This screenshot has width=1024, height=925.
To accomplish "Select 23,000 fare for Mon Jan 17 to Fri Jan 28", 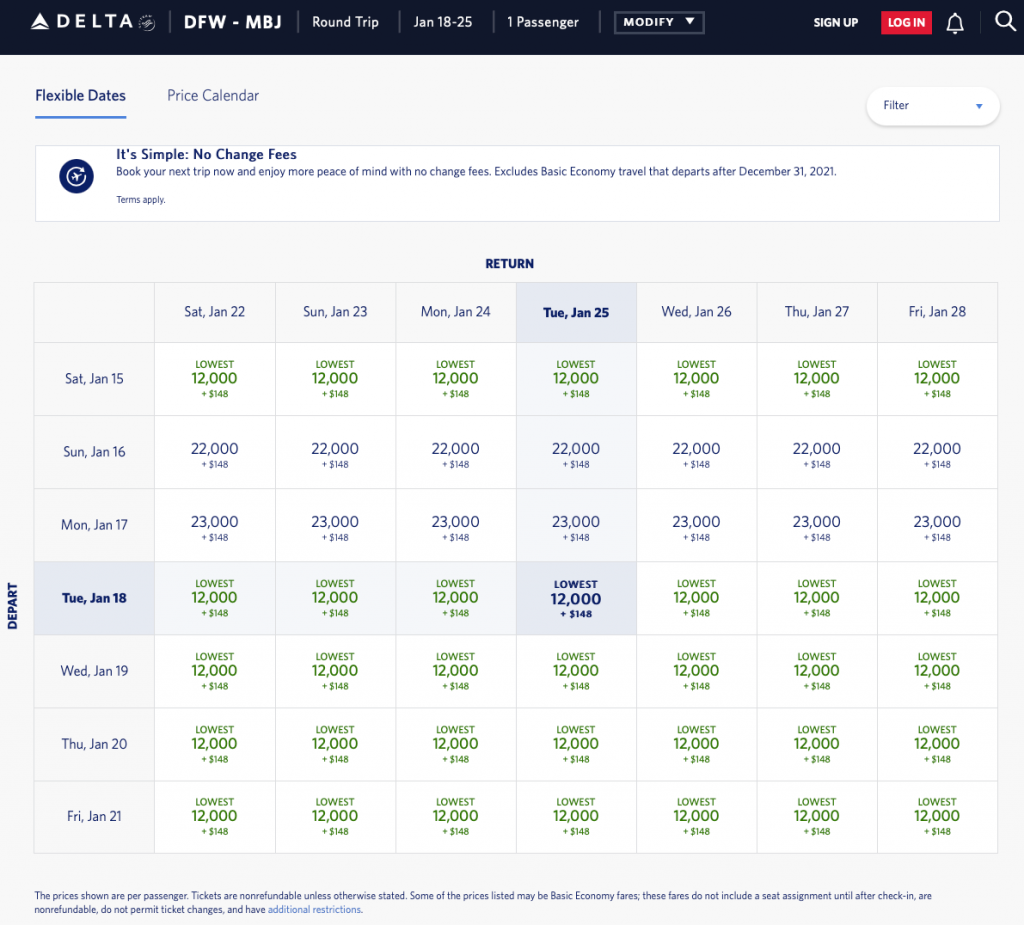I will tap(937, 526).
